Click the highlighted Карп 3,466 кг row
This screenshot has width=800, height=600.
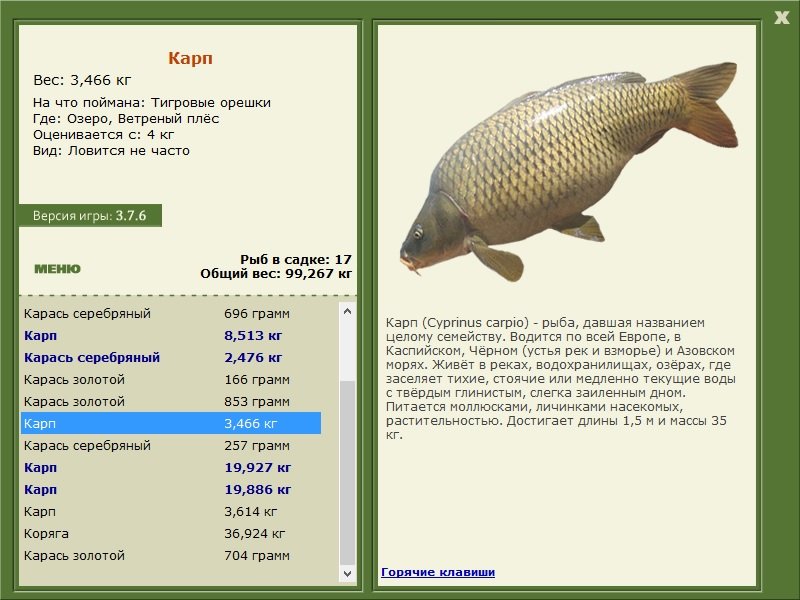[170, 424]
